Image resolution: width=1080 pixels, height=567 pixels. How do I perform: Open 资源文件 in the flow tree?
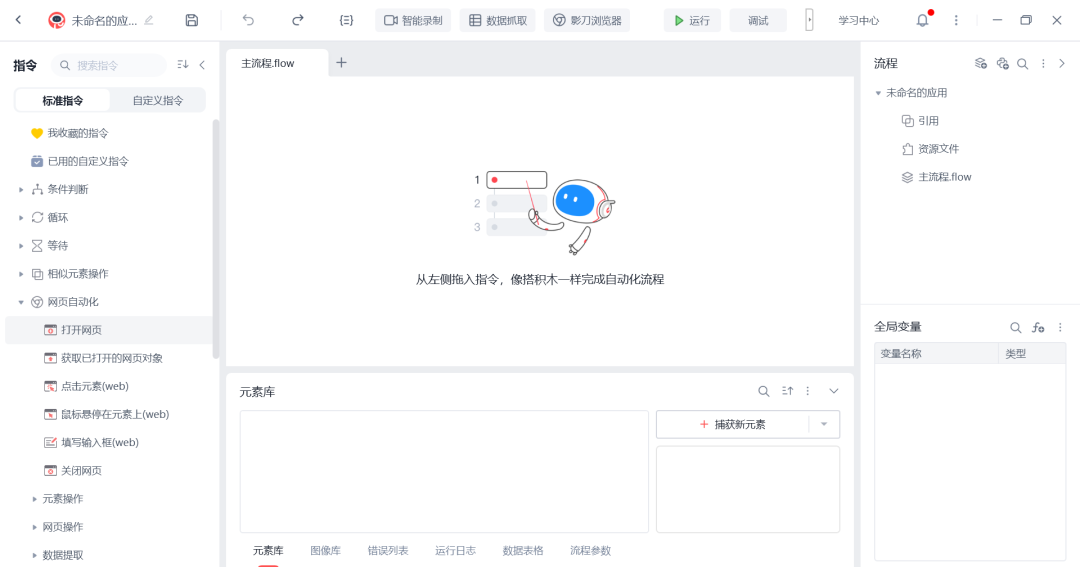click(931, 149)
